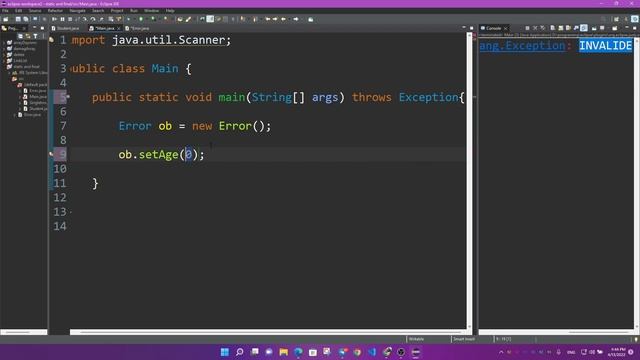Toggle Smart Insert mode in status bar

464,339
